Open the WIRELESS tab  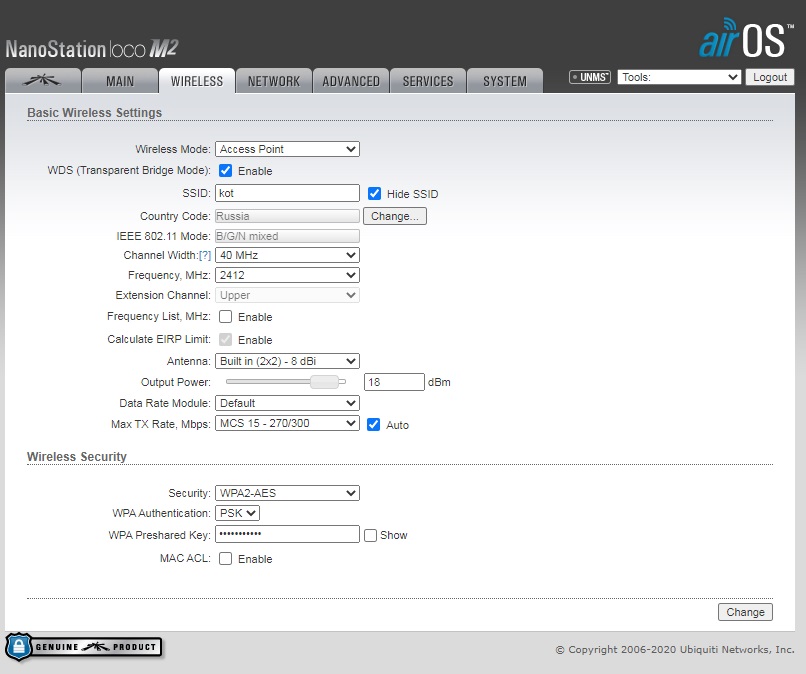[197, 81]
